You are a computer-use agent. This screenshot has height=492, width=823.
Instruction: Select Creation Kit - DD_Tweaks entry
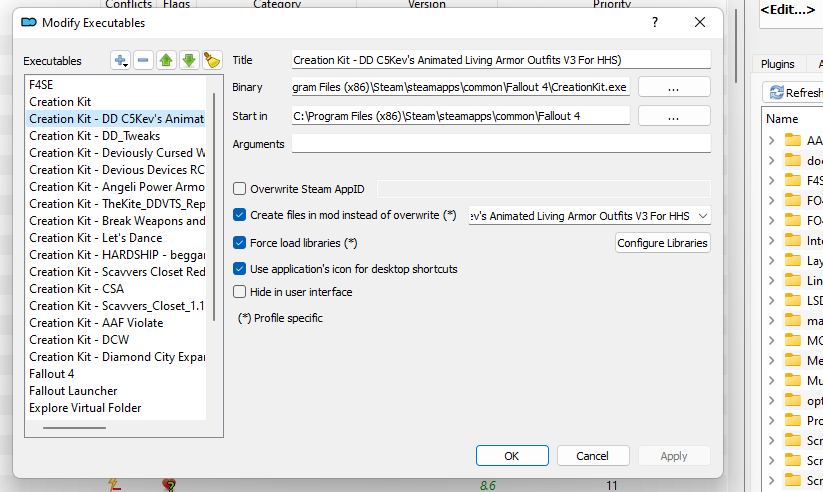115,136
